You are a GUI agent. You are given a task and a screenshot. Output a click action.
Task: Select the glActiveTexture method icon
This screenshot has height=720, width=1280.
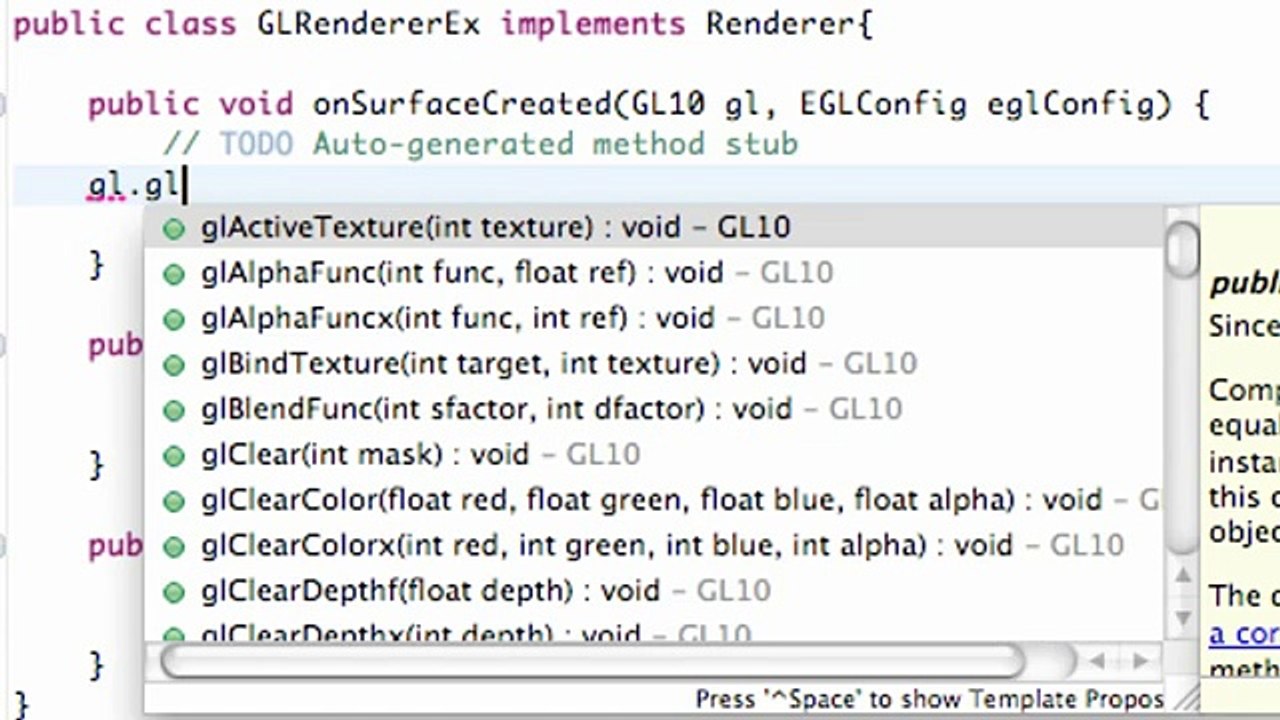pos(174,229)
